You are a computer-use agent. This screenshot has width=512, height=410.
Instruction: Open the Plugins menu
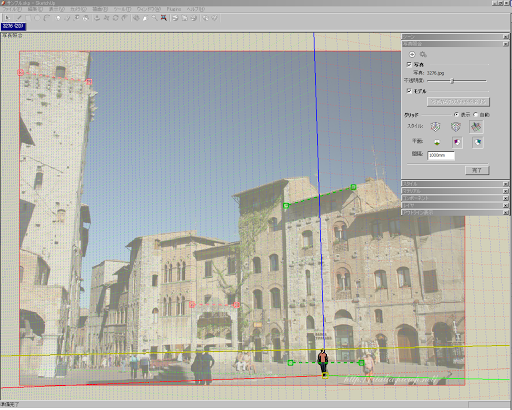point(174,9)
